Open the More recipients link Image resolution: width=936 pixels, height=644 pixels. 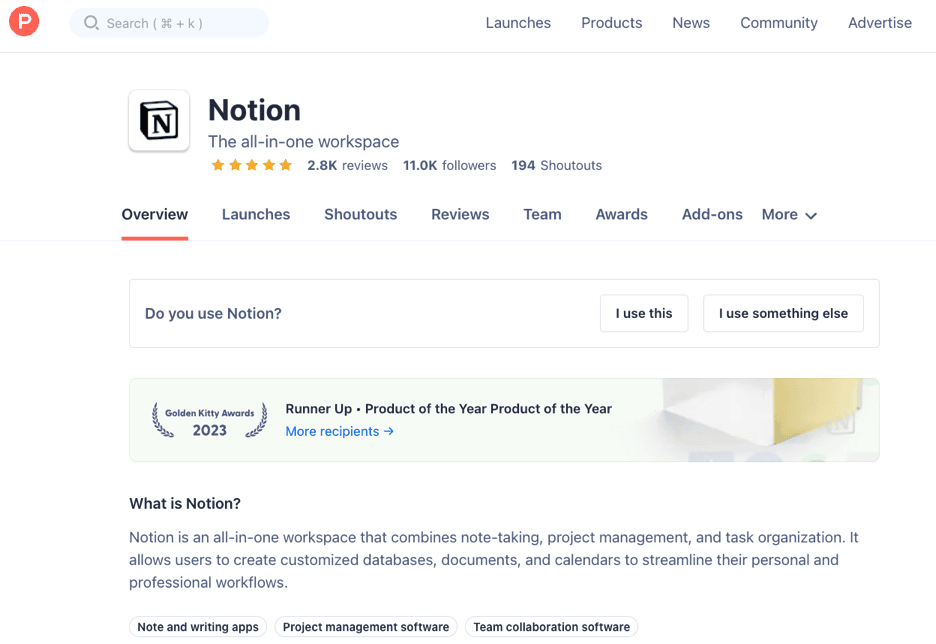pyautogui.click(x=333, y=431)
